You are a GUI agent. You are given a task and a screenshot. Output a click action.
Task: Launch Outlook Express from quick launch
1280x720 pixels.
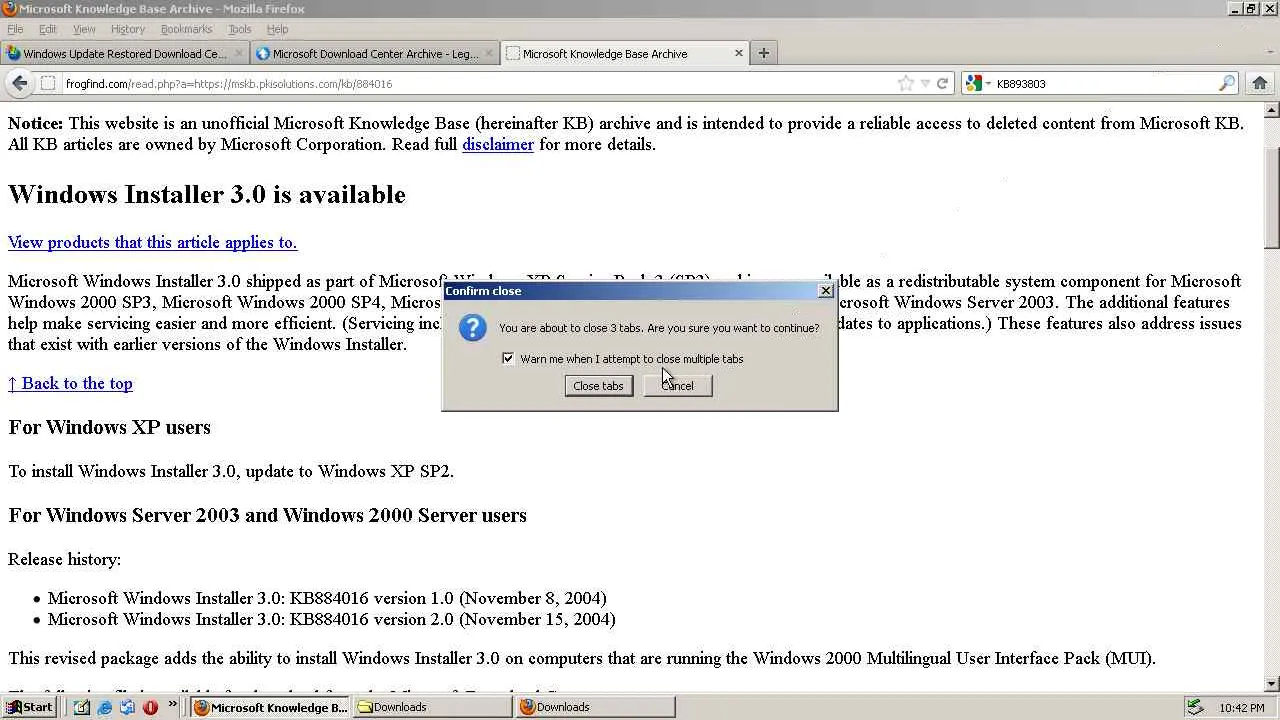pos(127,707)
